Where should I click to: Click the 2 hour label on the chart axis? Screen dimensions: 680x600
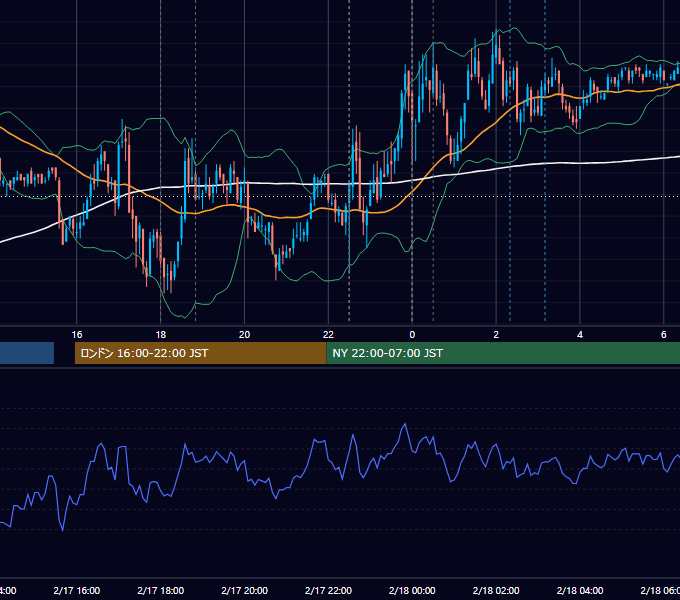496,335
